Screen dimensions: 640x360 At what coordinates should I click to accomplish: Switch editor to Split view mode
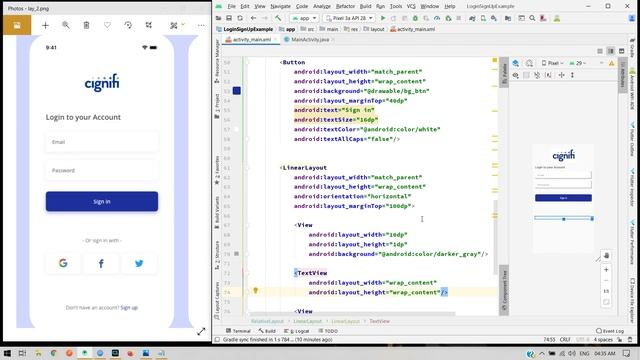click(611, 51)
